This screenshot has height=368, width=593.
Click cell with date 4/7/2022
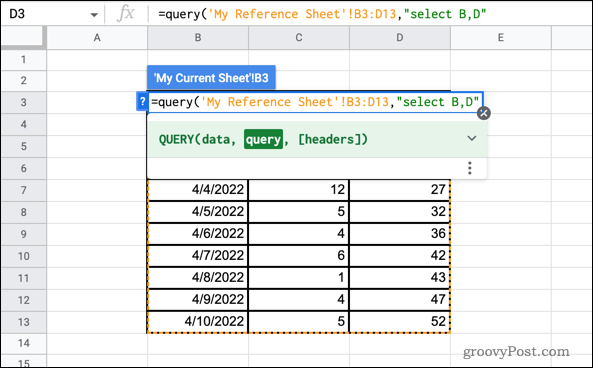[198, 255]
